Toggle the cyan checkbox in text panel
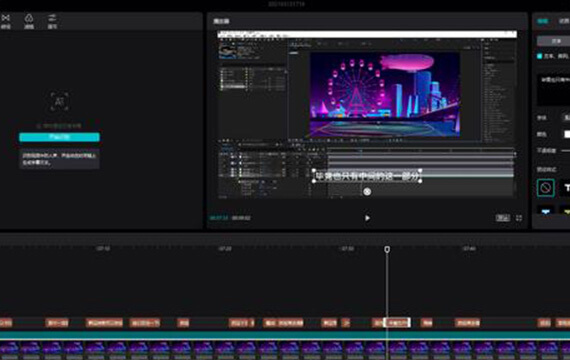570x360 pixels. click(x=539, y=56)
